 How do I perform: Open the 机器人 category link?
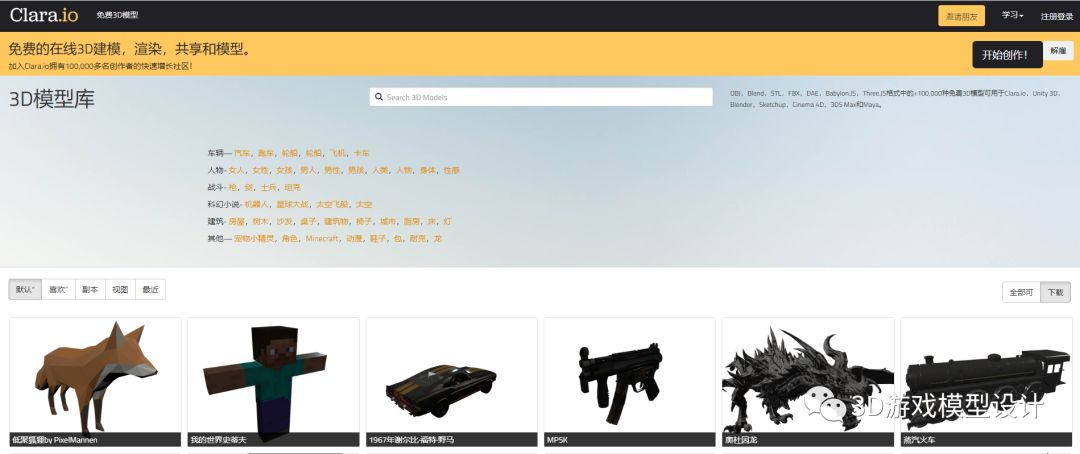[256, 205]
